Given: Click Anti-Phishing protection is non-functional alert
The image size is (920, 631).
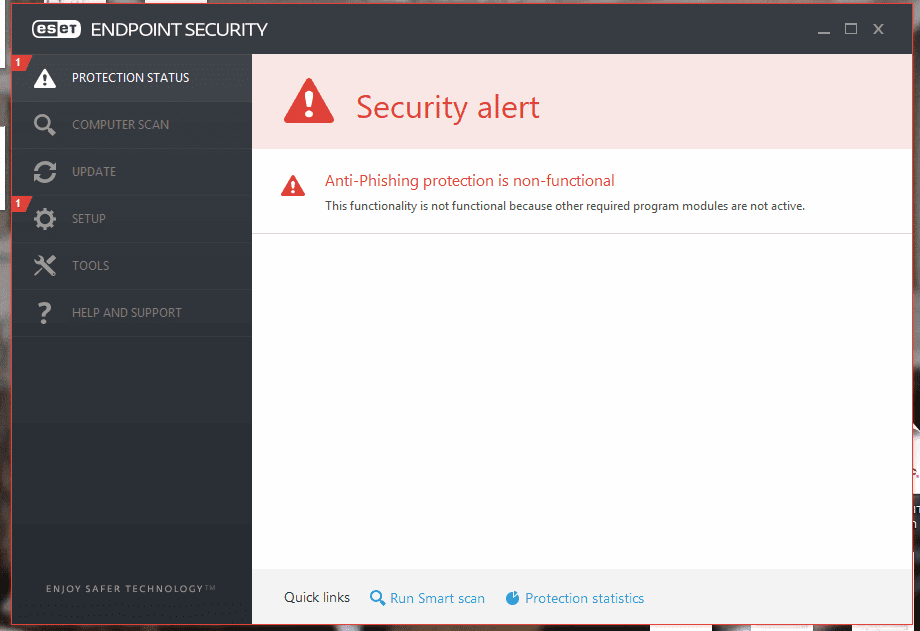Looking at the screenshot, I should point(469,181).
